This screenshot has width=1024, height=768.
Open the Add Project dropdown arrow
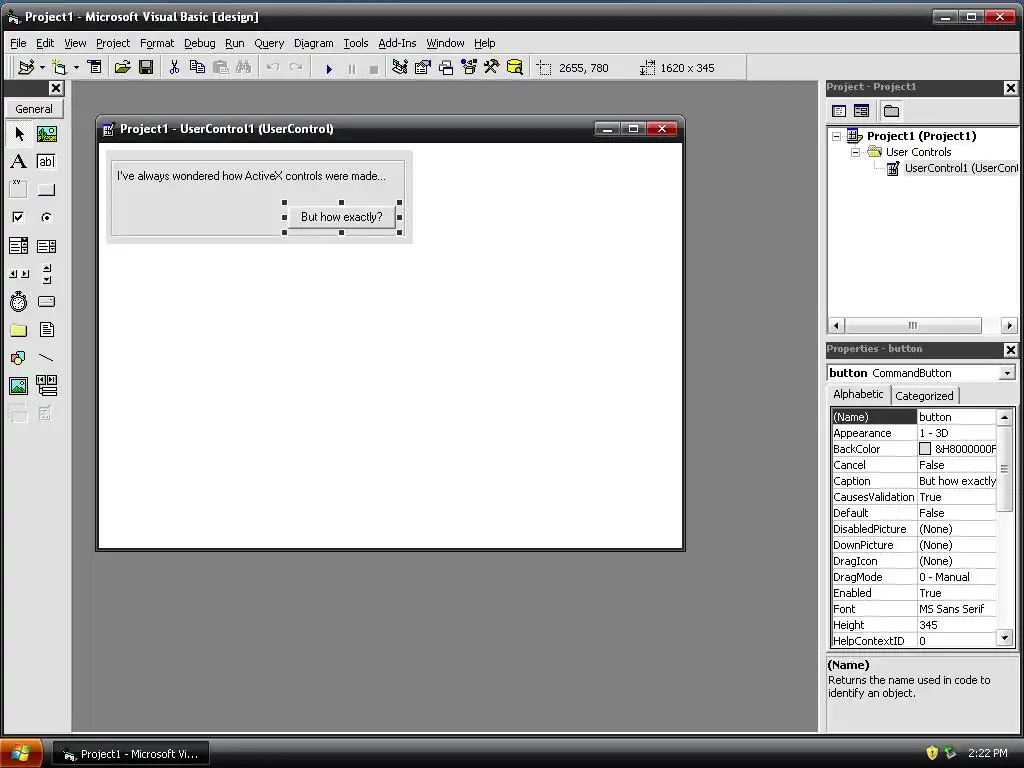tap(42, 67)
